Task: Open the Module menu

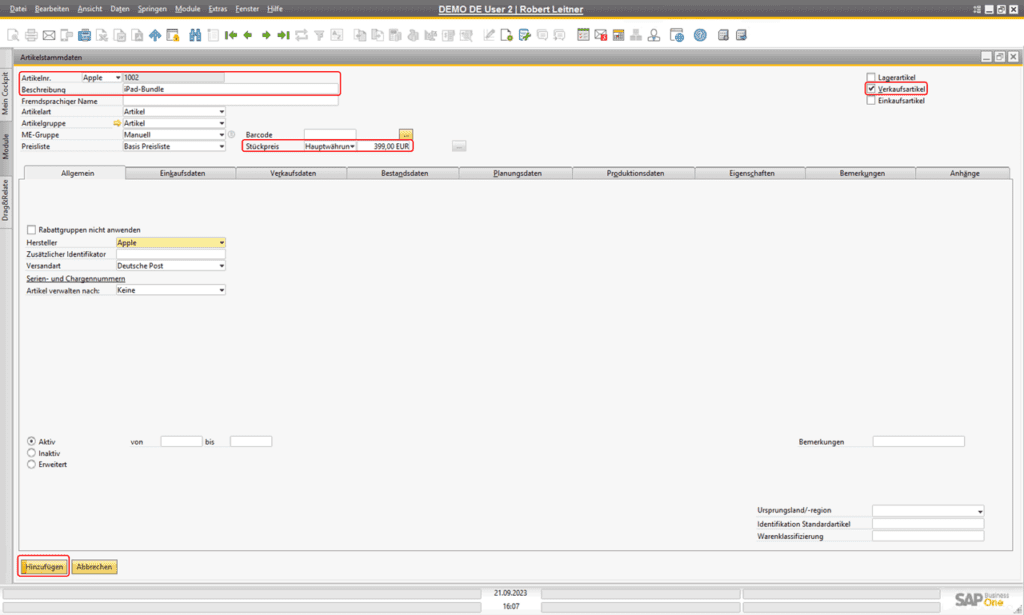Action: point(187,9)
